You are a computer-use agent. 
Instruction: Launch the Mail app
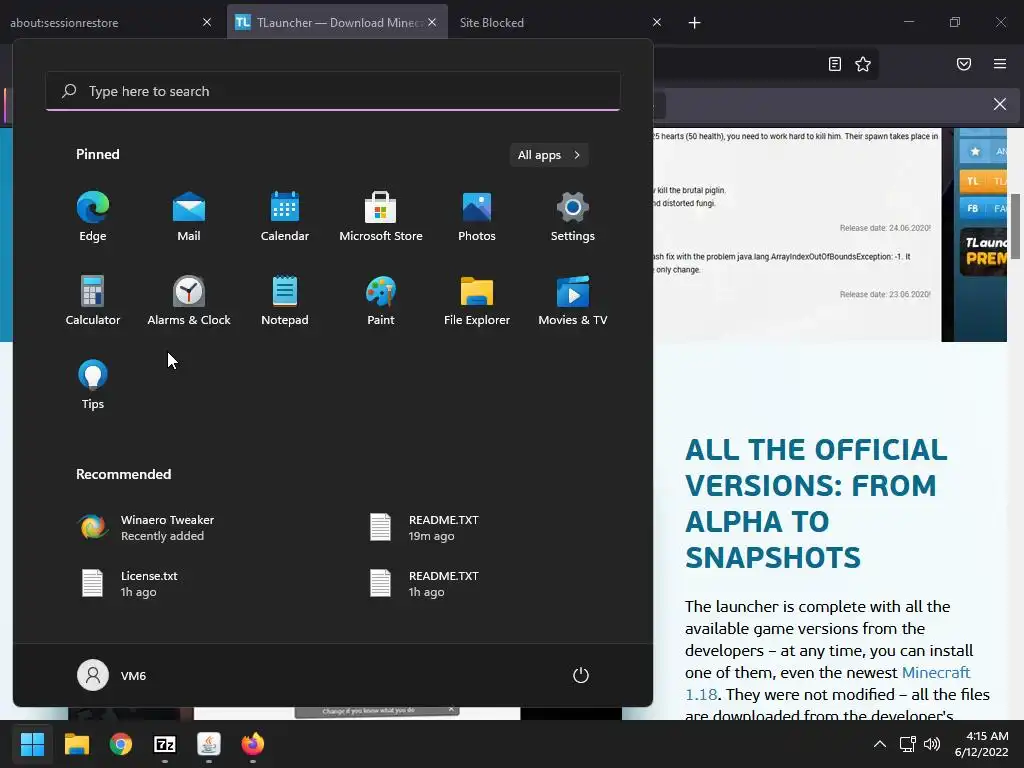tap(189, 217)
